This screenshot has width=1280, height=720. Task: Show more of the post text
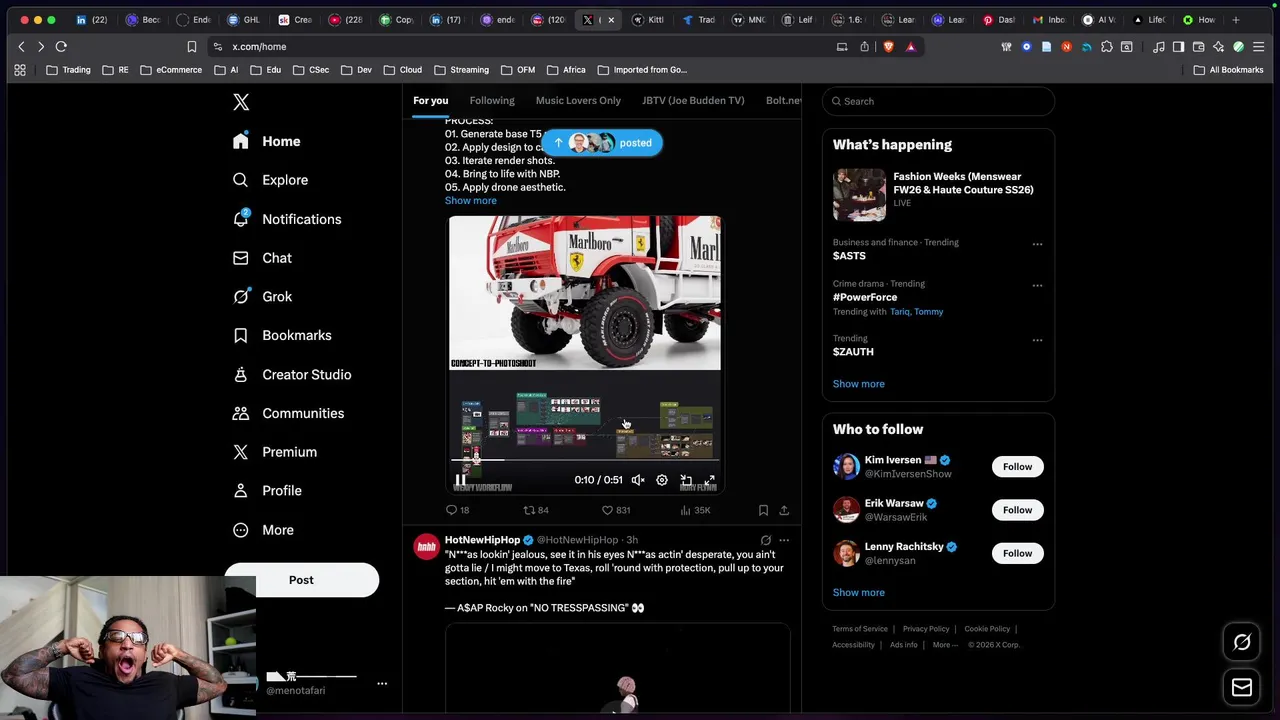[470, 201]
